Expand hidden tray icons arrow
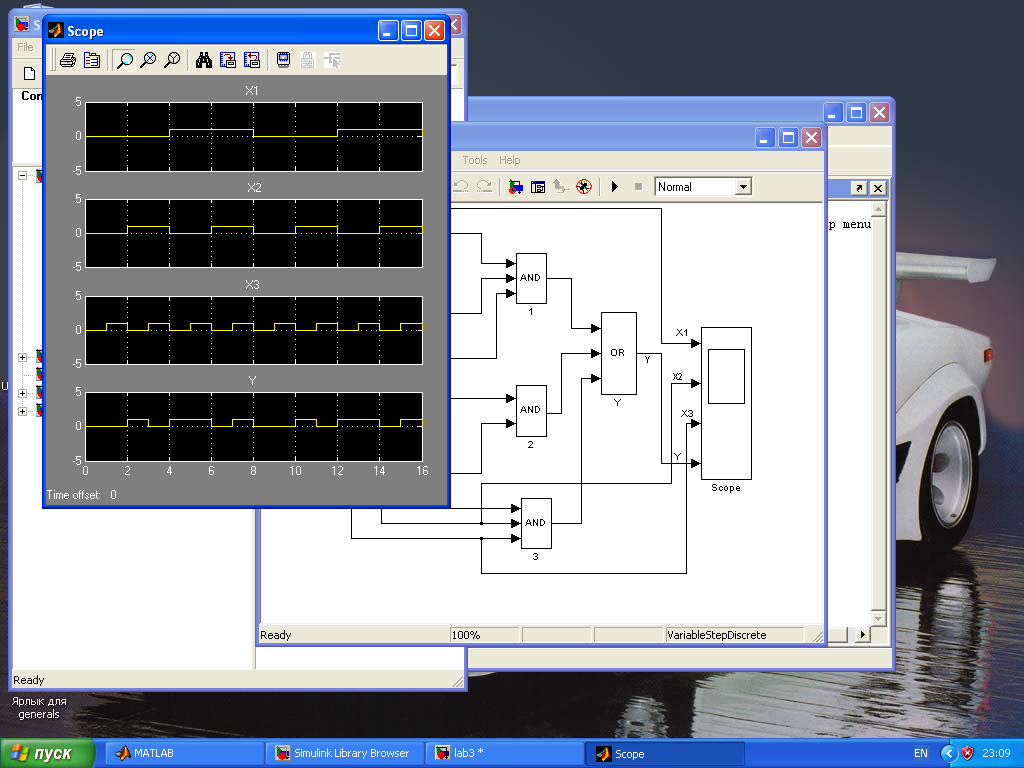Image resolution: width=1024 pixels, height=768 pixels. [949, 753]
